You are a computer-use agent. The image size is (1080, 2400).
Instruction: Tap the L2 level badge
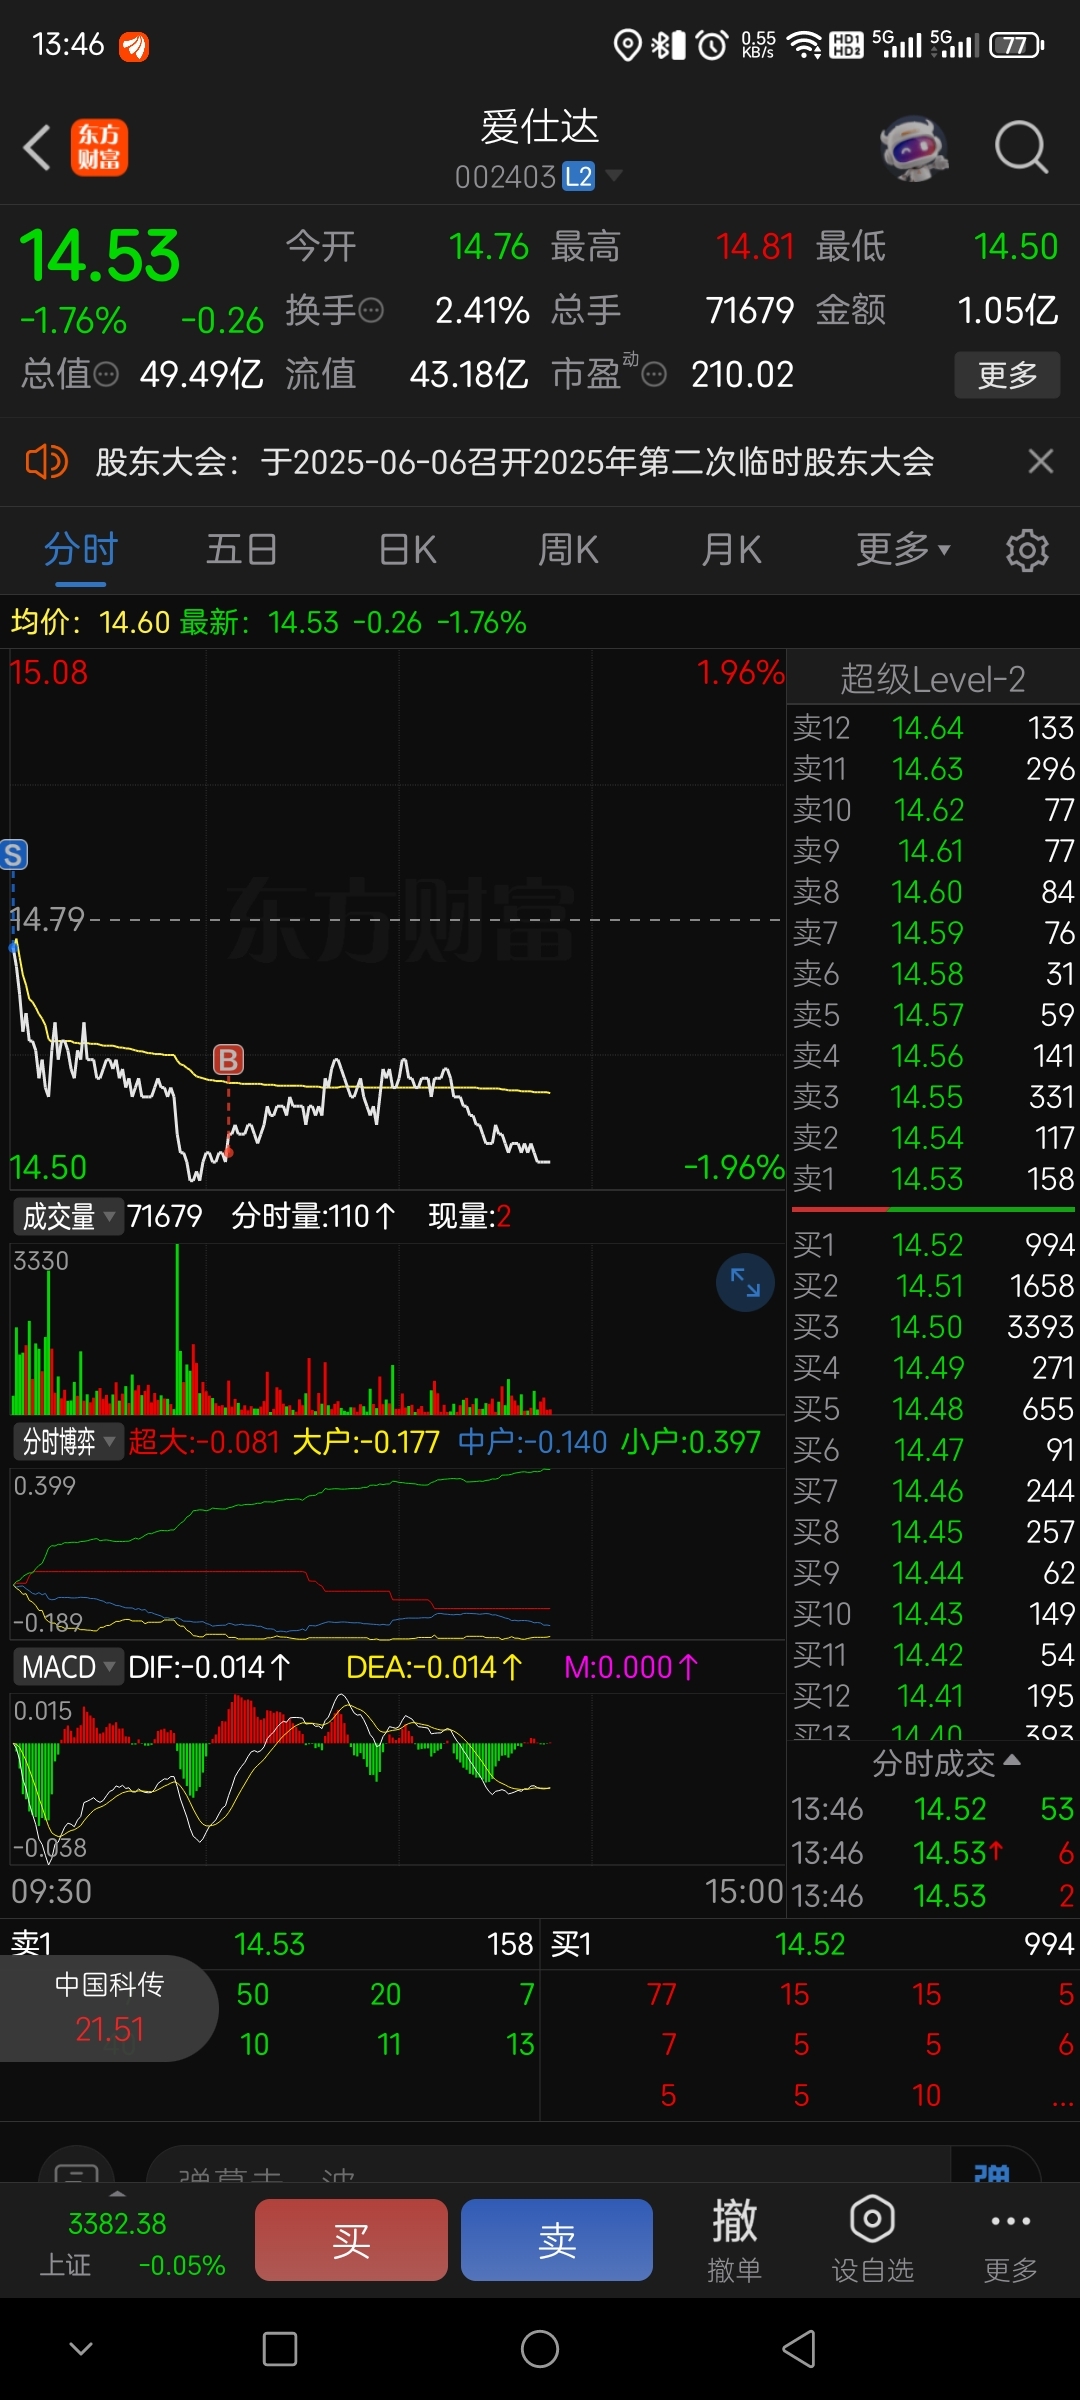tap(579, 177)
